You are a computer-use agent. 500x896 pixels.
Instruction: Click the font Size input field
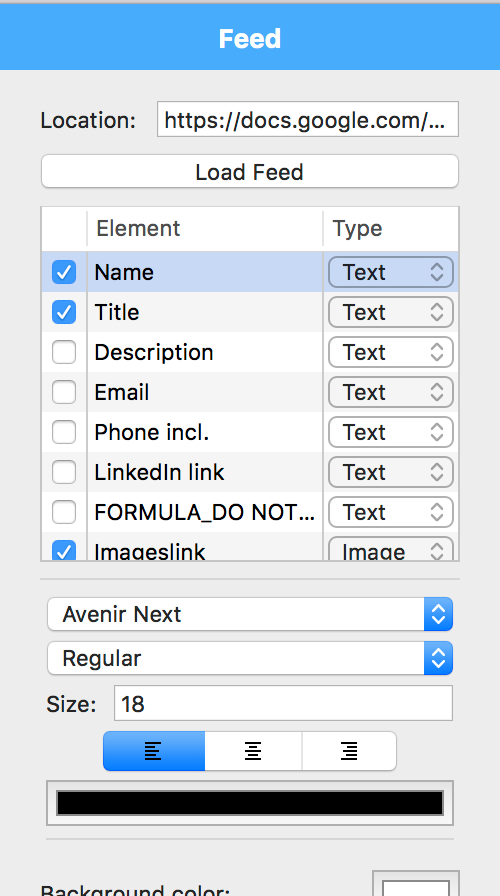[283, 703]
